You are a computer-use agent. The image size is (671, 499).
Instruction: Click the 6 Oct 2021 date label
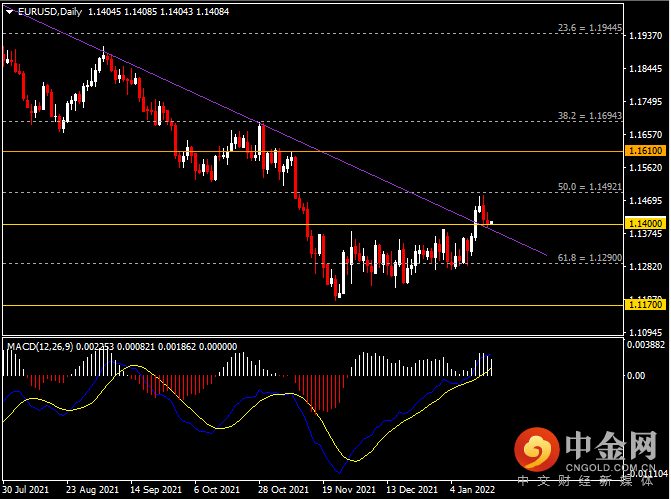pyautogui.click(x=217, y=489)
